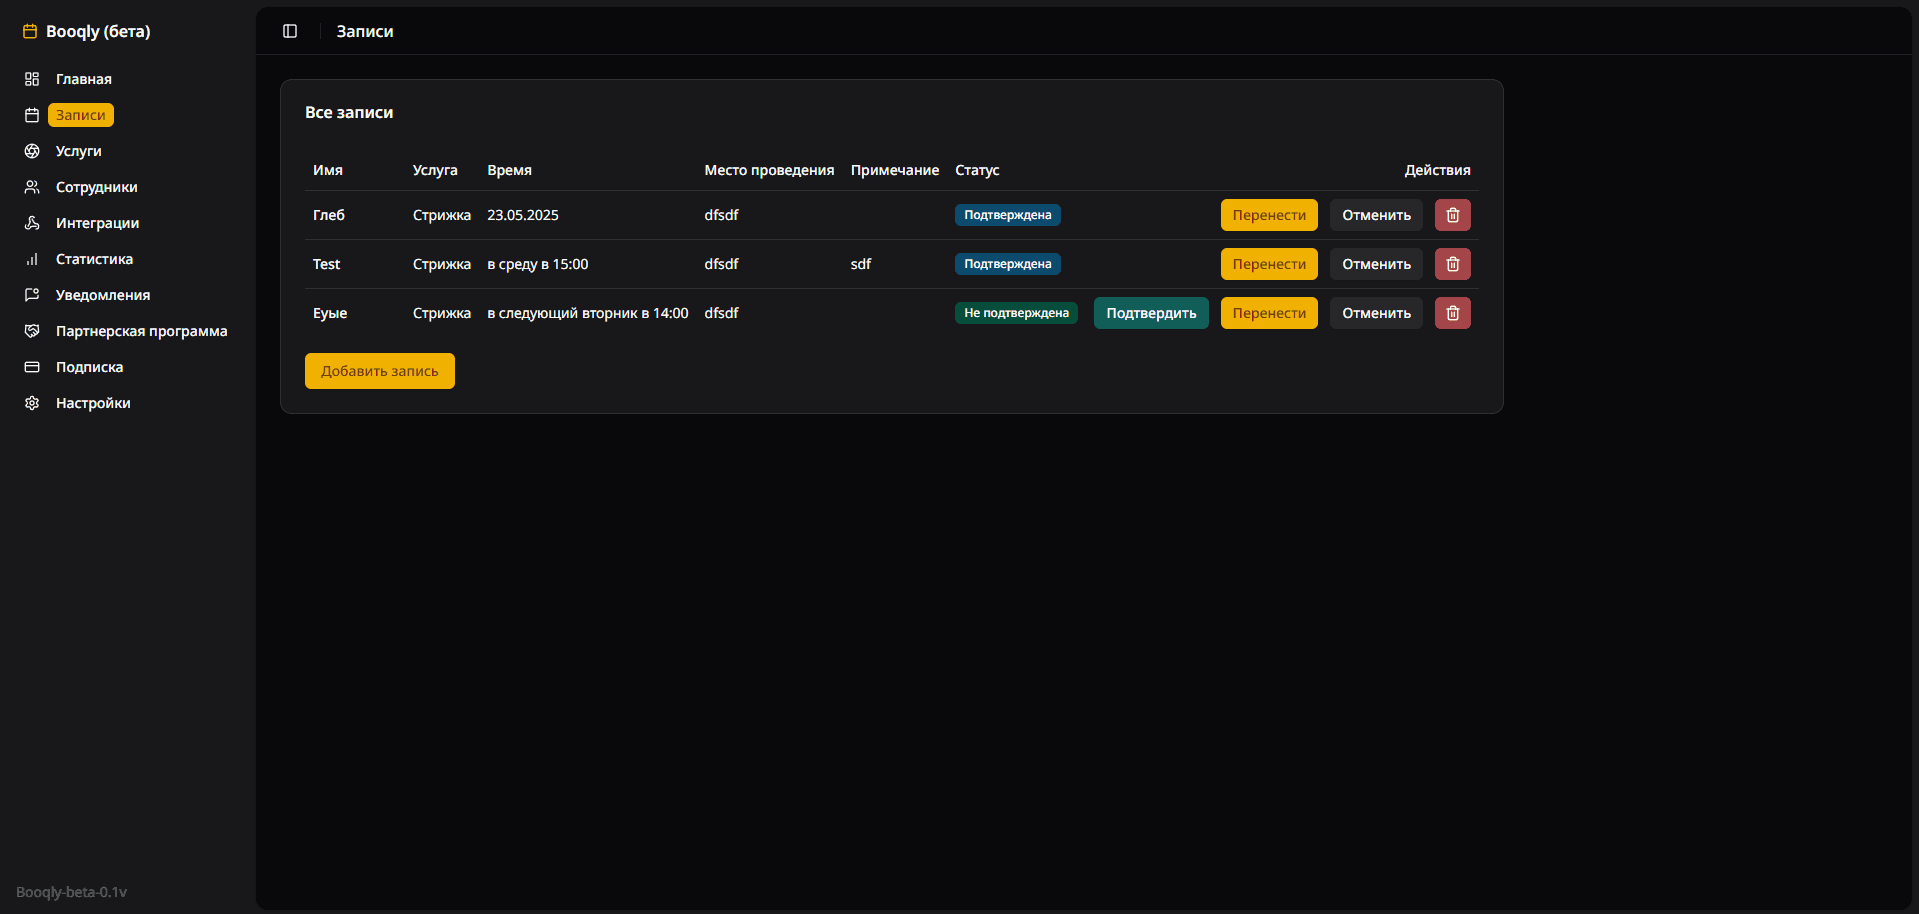Screen dimensions: 1919x914
Task: Open the Главная menu item
Action: [x=84, y=79]
